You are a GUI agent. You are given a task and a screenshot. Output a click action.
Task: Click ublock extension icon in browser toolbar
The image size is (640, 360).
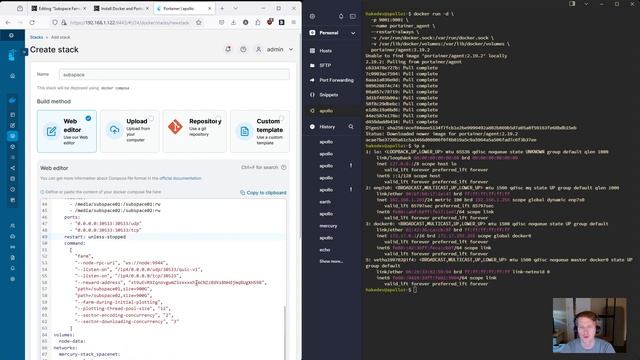[270, 22]
